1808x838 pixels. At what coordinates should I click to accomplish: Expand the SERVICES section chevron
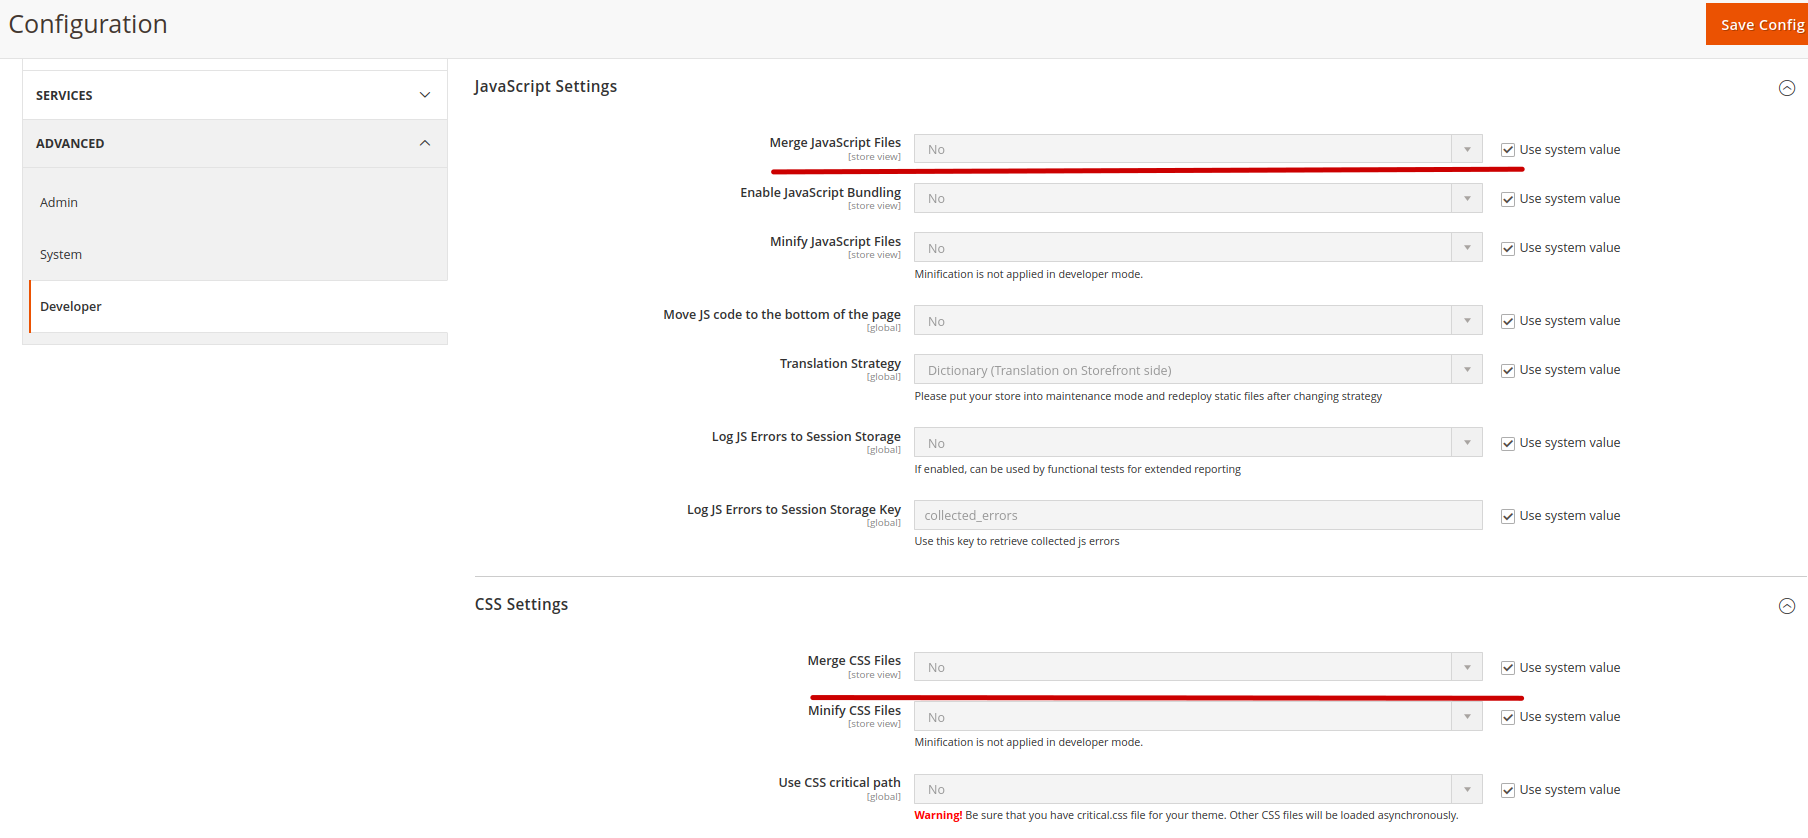coord(425,95)
